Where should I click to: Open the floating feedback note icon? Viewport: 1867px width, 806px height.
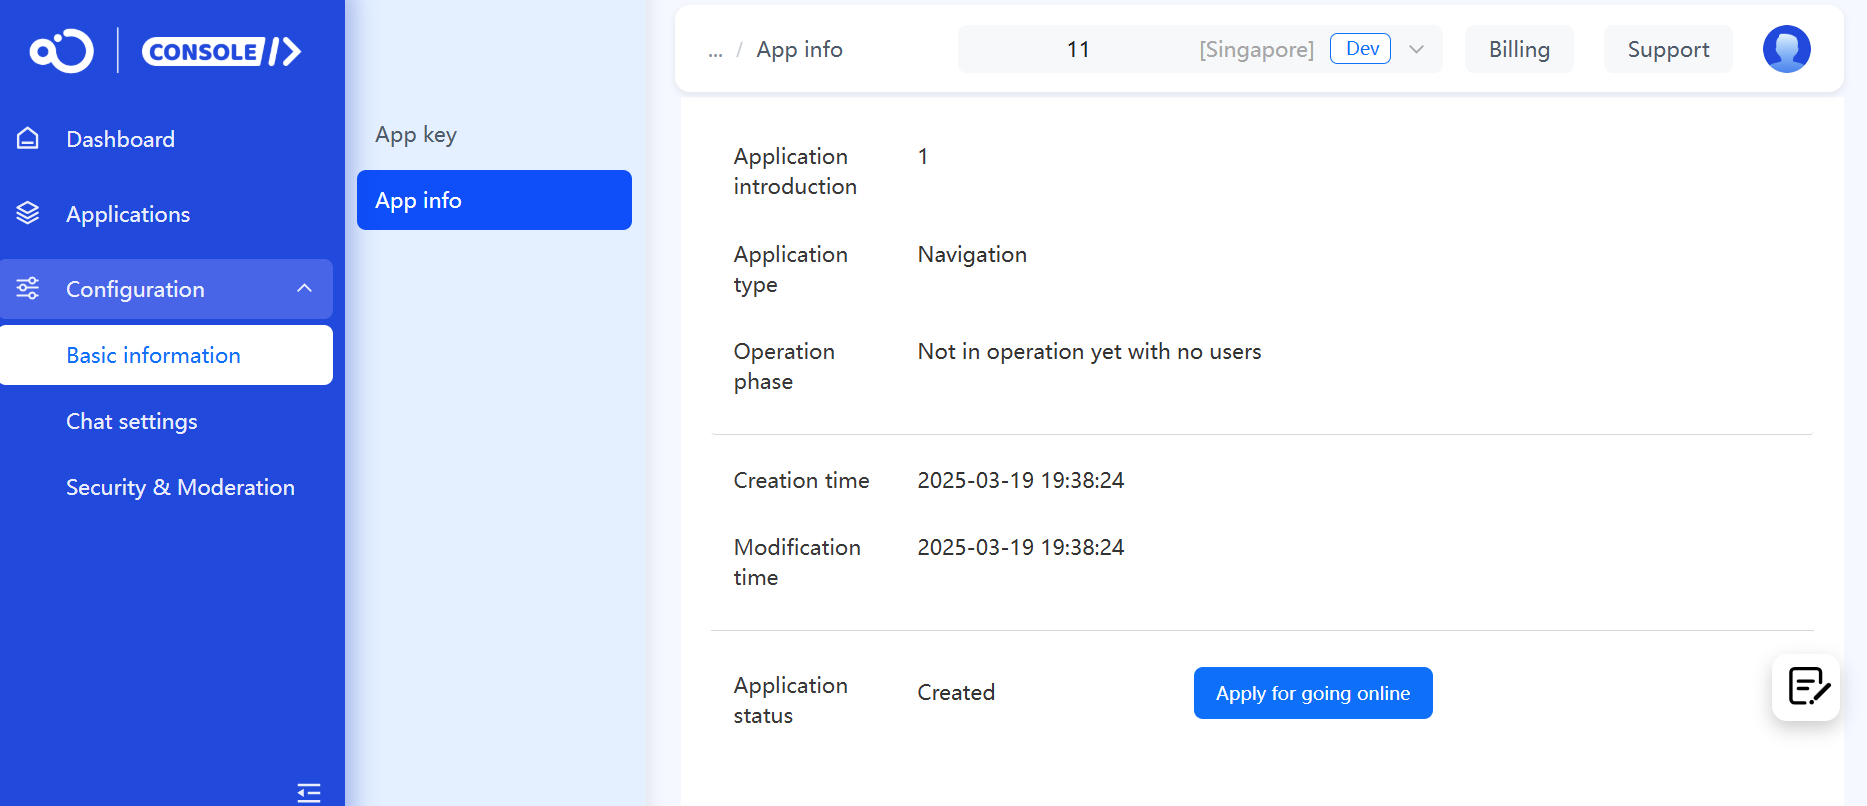(1806, 687)
